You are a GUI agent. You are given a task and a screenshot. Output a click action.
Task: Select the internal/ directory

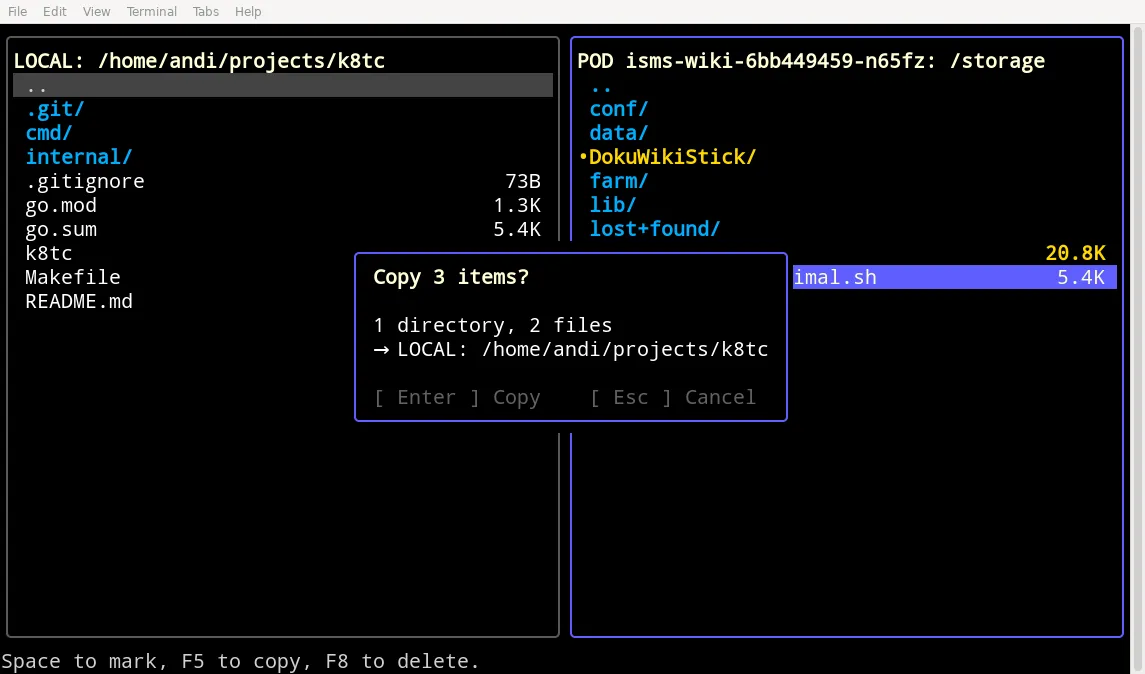click(283, 158)
